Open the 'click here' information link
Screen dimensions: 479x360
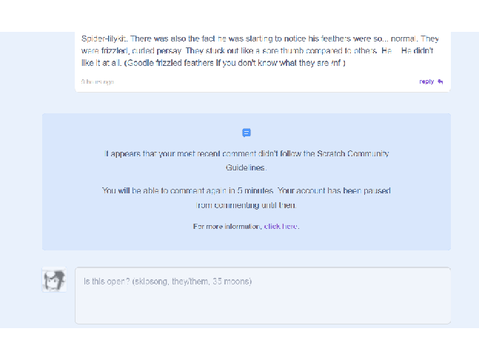pos(281,226)
